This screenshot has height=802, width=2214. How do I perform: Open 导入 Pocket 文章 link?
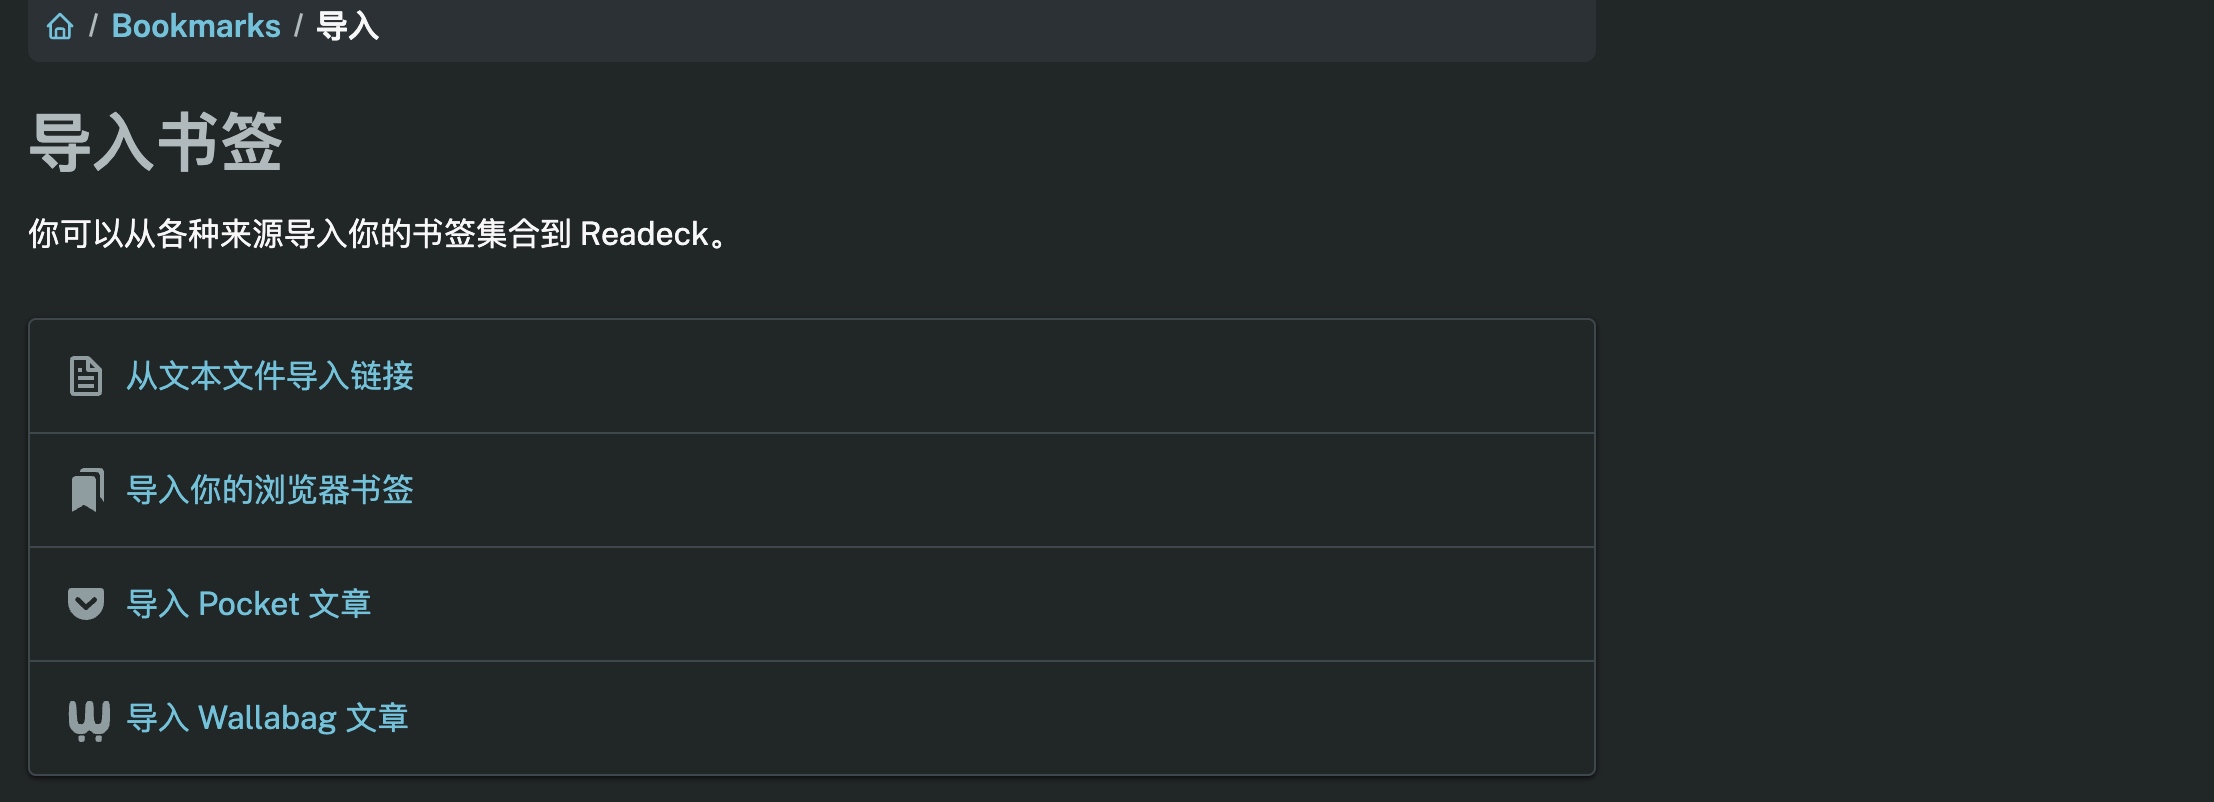[249, 604]
